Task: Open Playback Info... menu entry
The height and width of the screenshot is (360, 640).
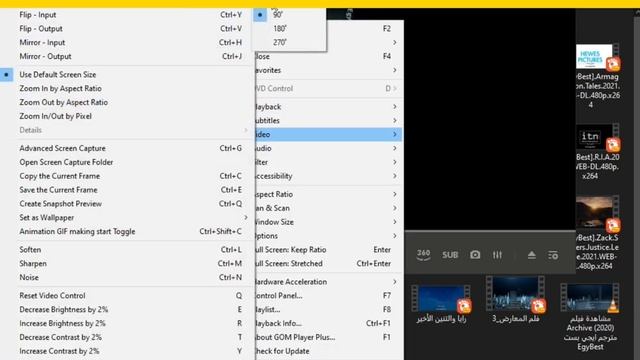Action: pos(328,323)
